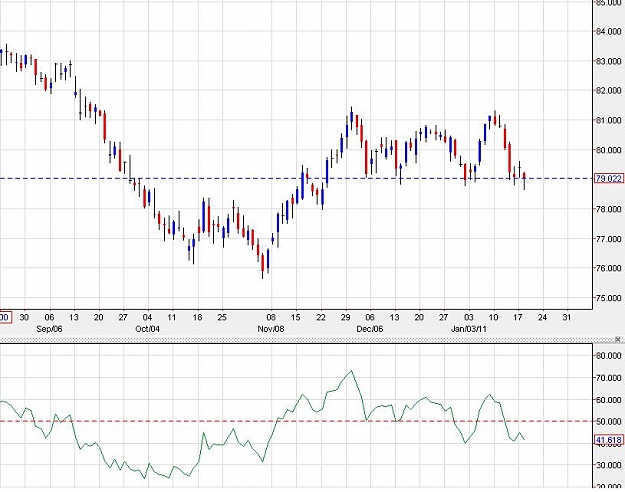Image resolution: width=625 pixels, height=492 pixels.
Task: Click the 50.000 indicator axis label
Action: tap(609, 421)
